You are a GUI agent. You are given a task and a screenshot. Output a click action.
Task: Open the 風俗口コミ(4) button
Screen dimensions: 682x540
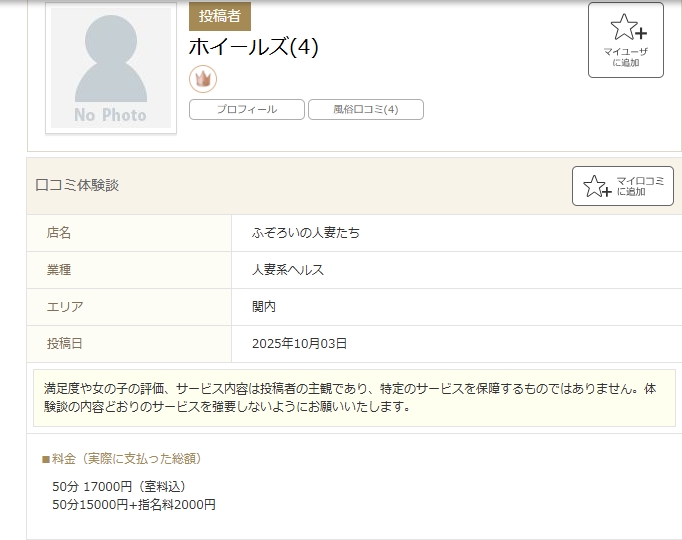coord(365,110)
